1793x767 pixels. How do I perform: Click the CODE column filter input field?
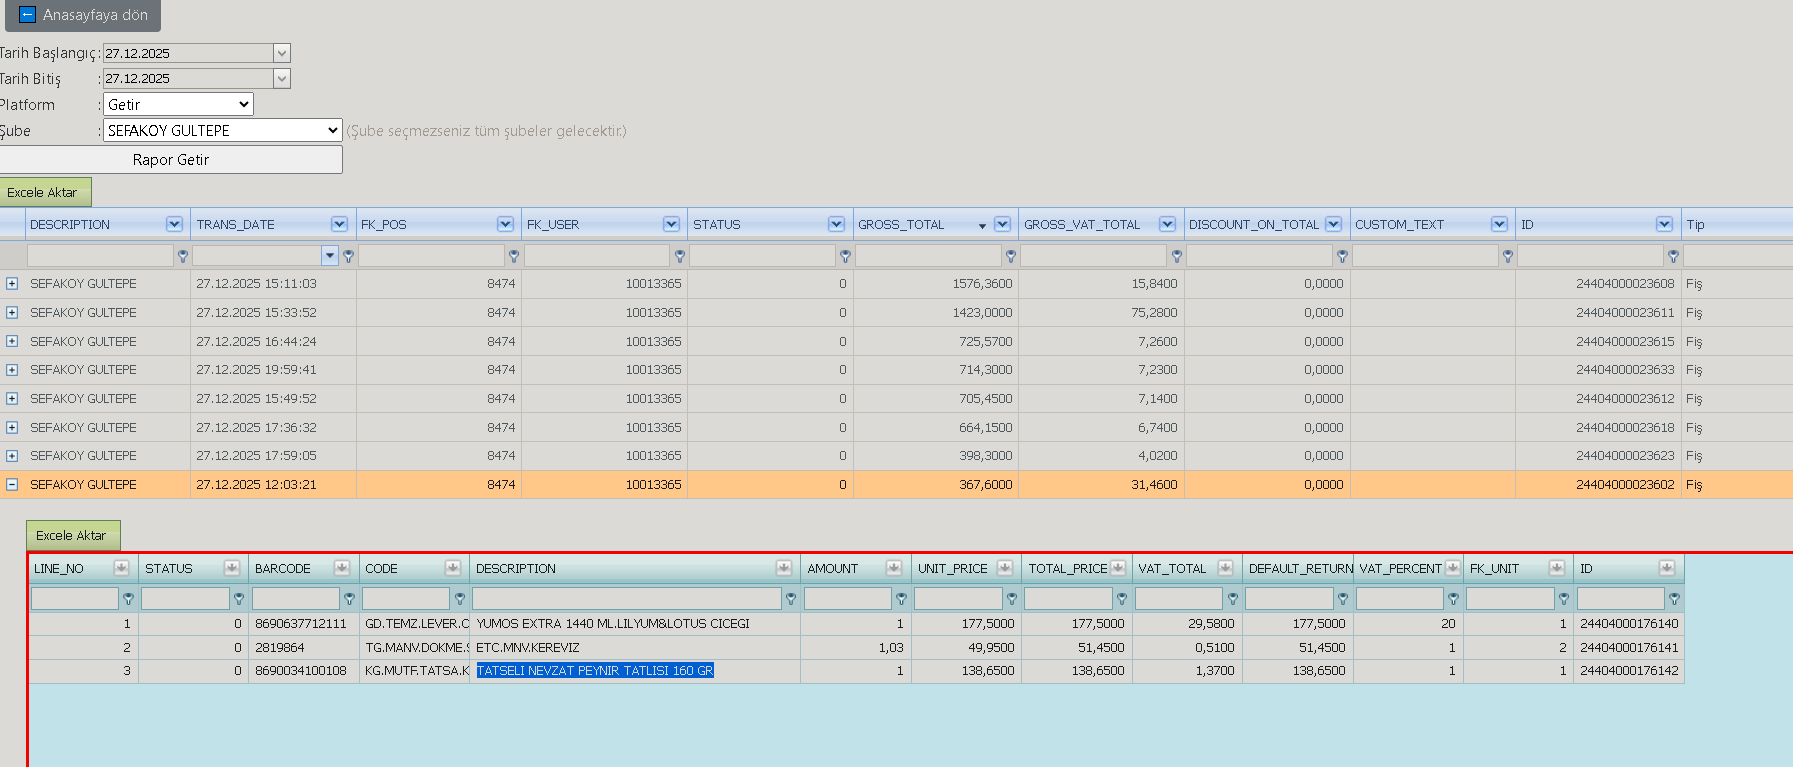coord(406,599)
